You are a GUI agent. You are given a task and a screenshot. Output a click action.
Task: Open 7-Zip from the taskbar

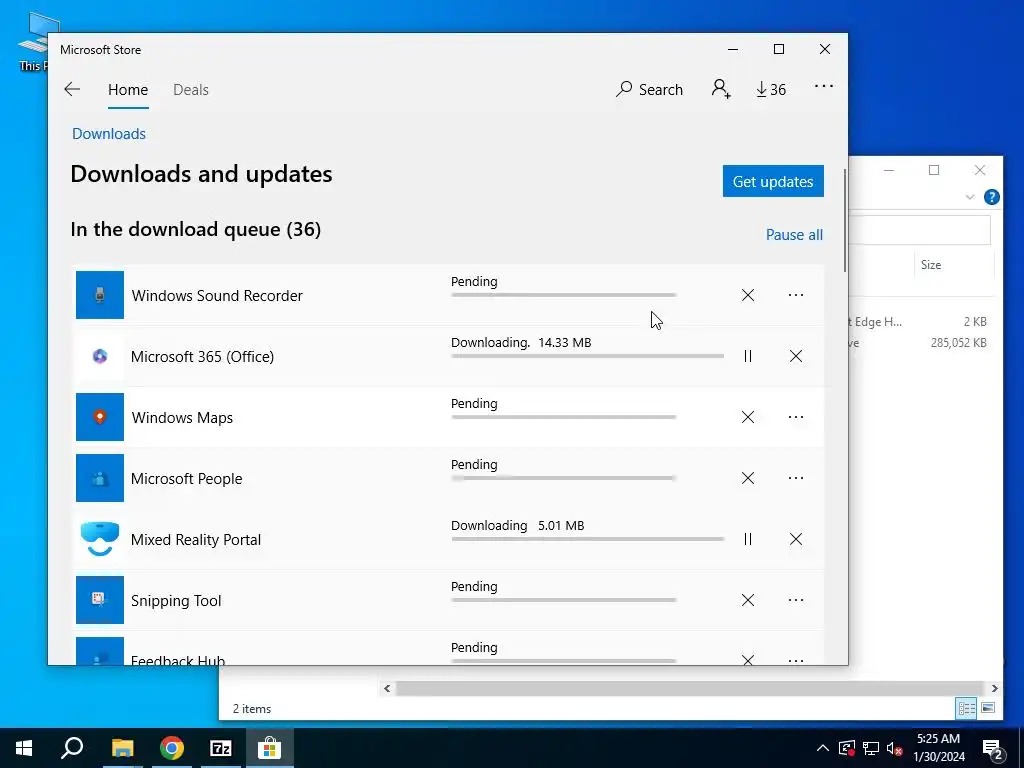click(221, 748)
